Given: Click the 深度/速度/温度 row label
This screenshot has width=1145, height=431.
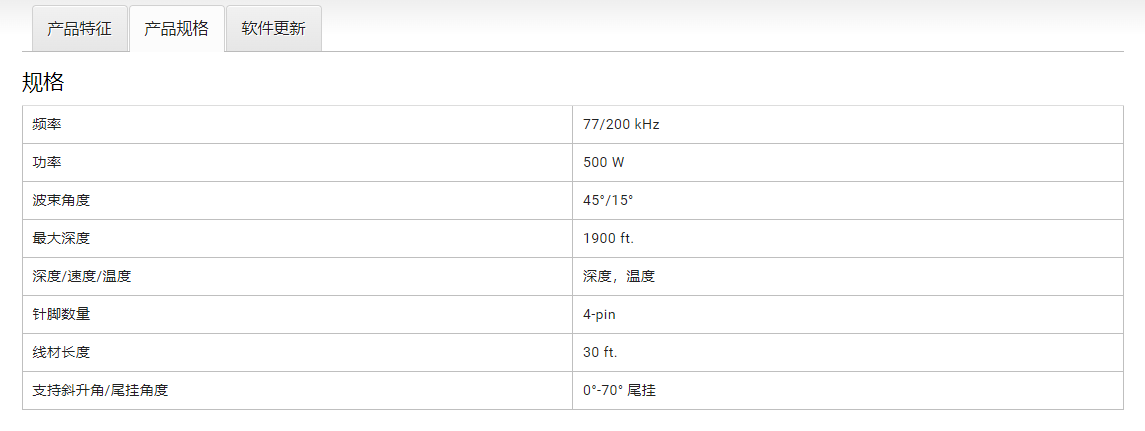Looking at the screenshot, I should click(x=81, y=277).
